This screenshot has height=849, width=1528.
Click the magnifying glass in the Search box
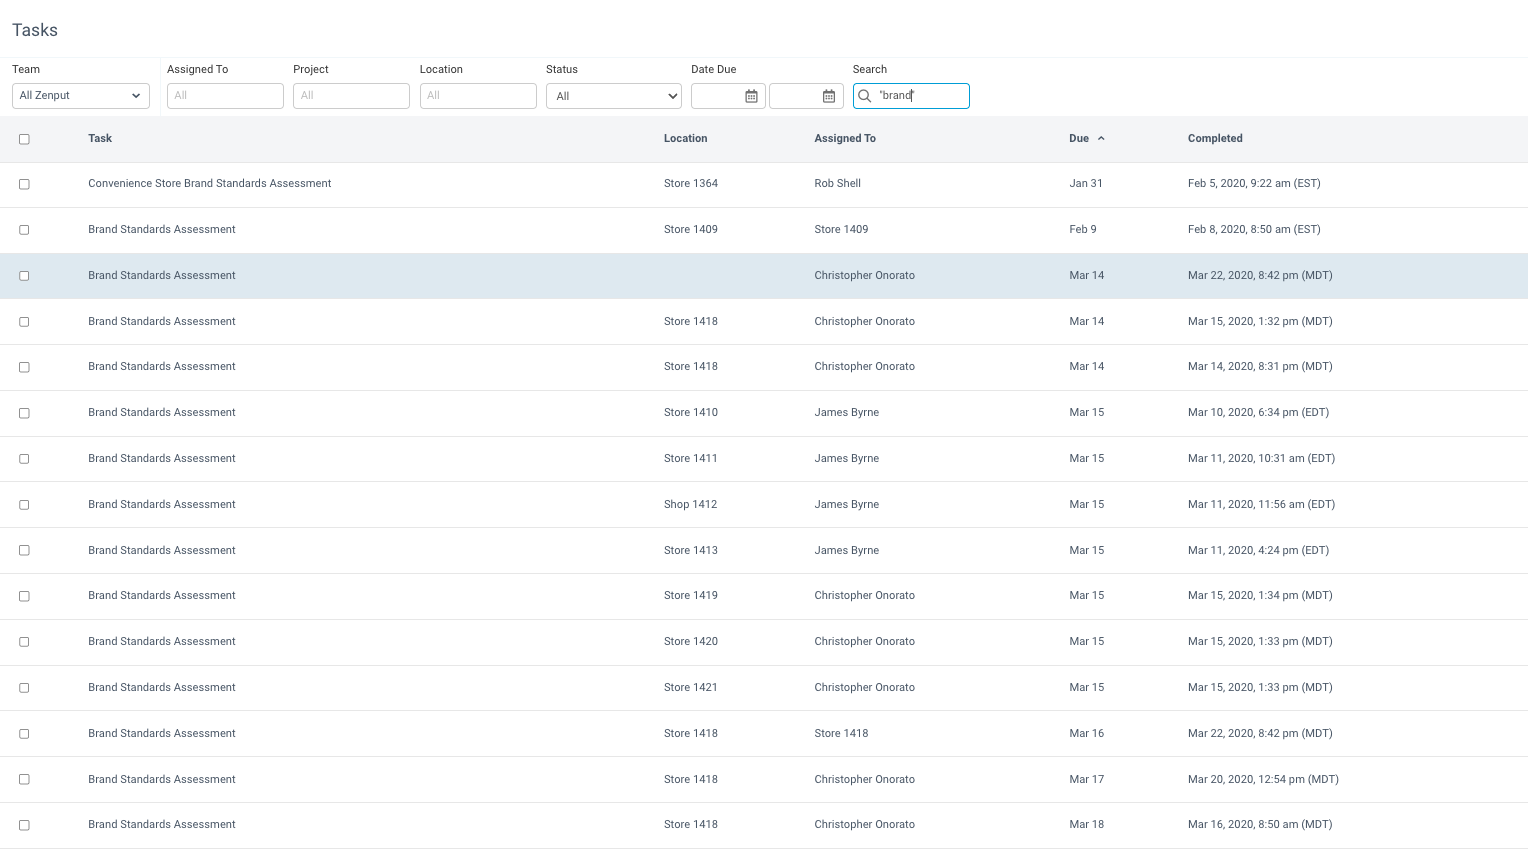(x=864, y=95)
